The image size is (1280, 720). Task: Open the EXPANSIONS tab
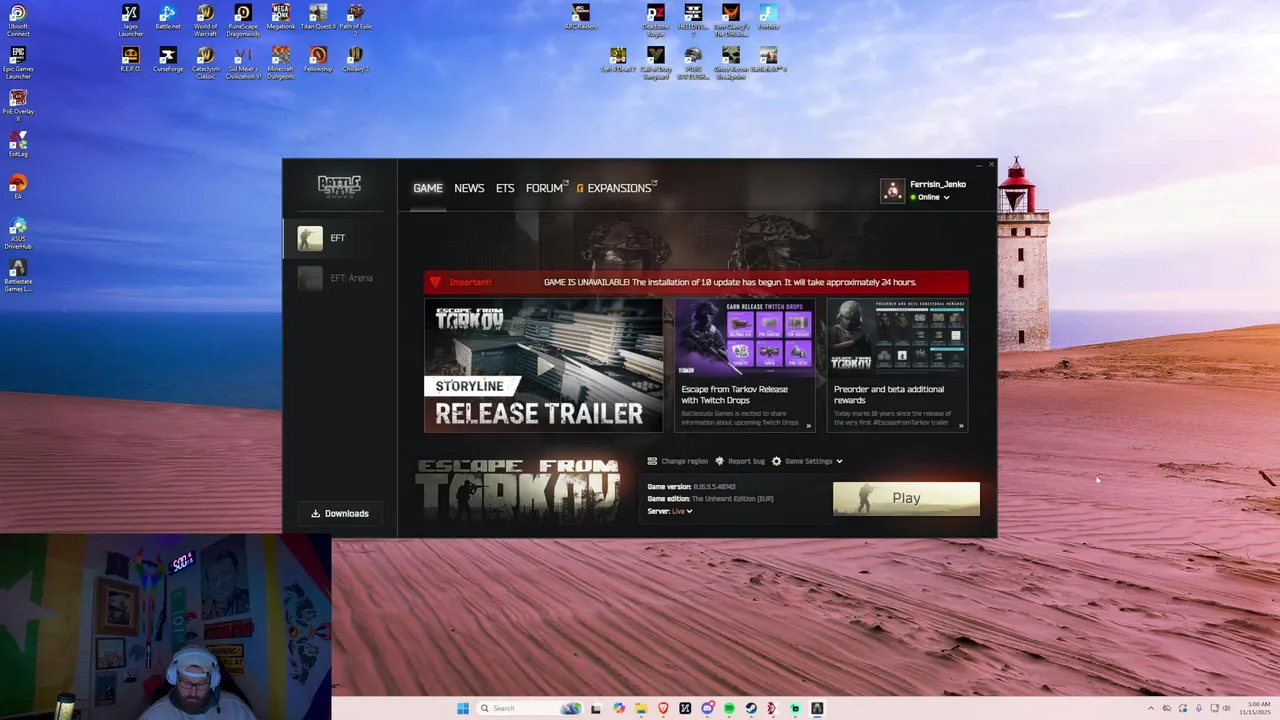tap(617, 188)
